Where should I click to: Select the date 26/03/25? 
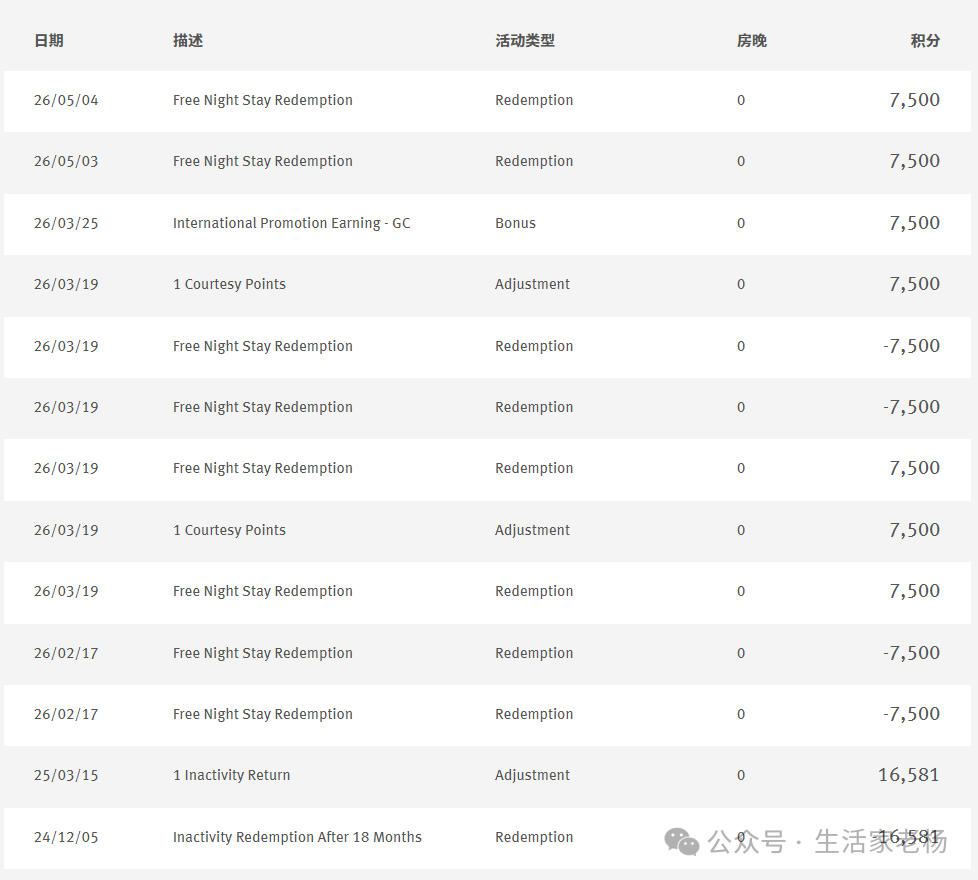(x=66, y=223)
